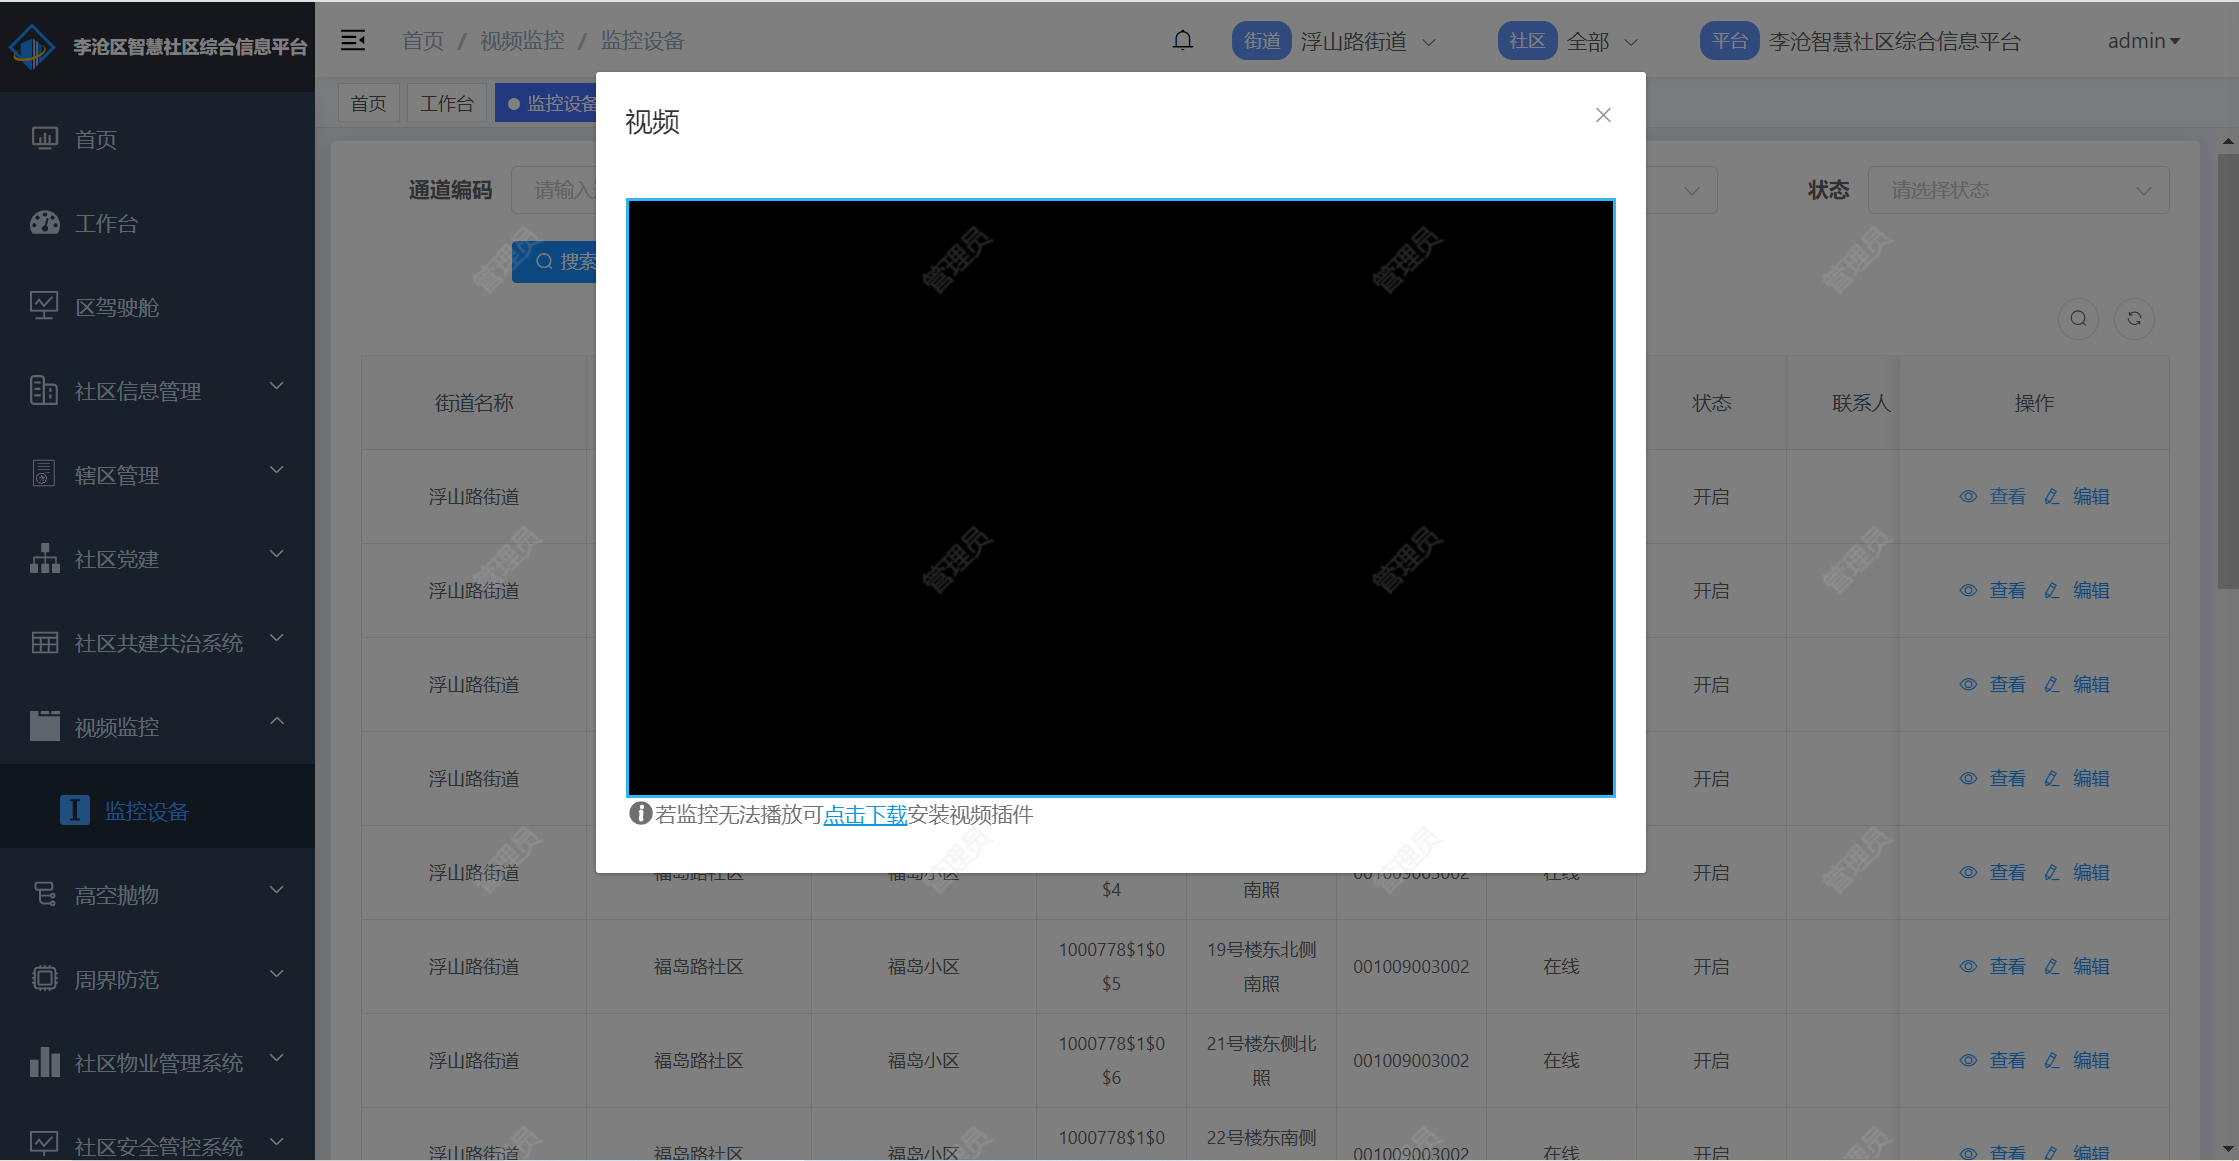This screenshot has width=2239, height=1161.
Task: Expand the 社区共建共治系统 menu
Action: click(x=157, y=643)
